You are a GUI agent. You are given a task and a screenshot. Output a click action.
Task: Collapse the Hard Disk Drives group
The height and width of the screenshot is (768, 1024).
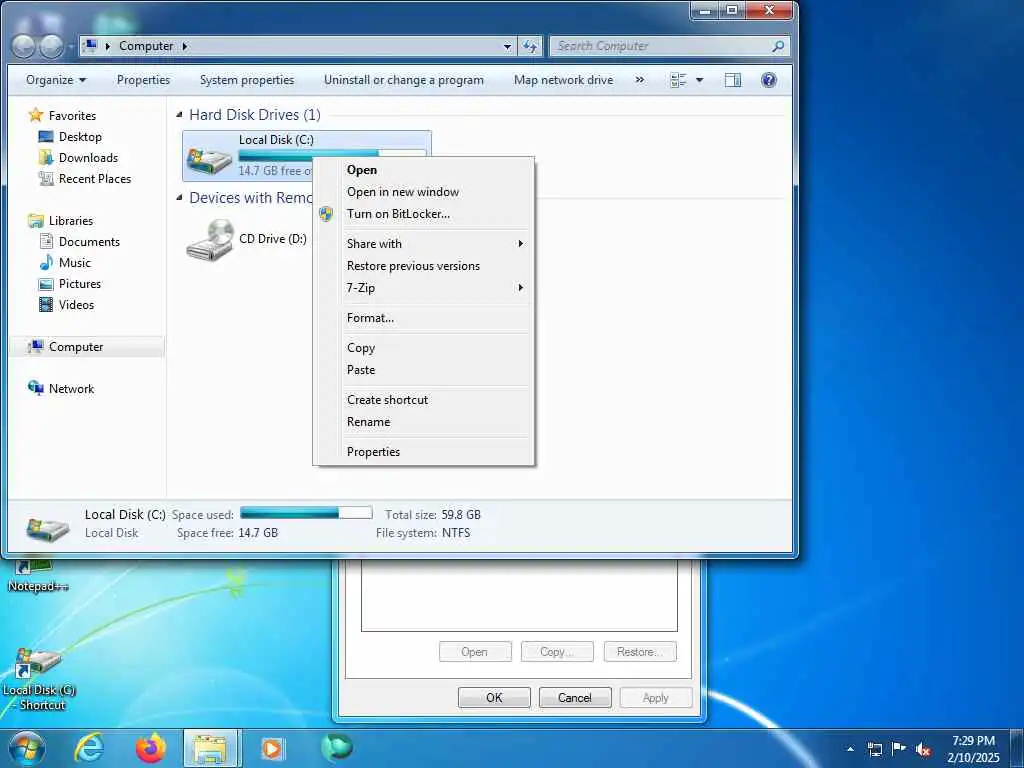pyautogui.click(x=179, y=115)
